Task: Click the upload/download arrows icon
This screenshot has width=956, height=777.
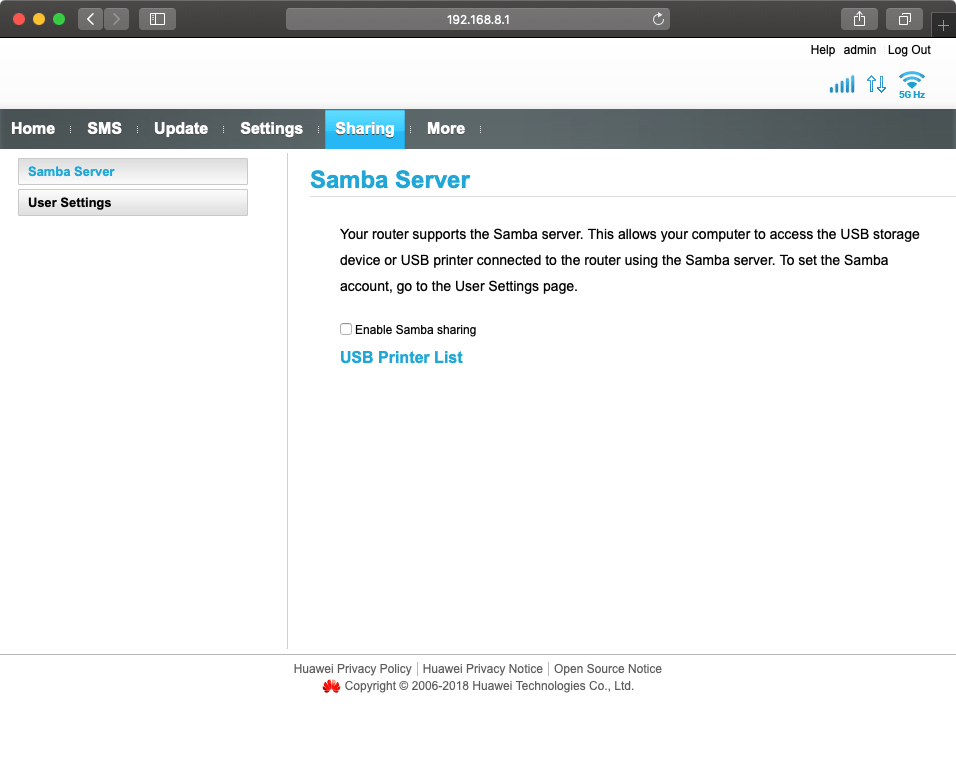Action: point(877,84)
